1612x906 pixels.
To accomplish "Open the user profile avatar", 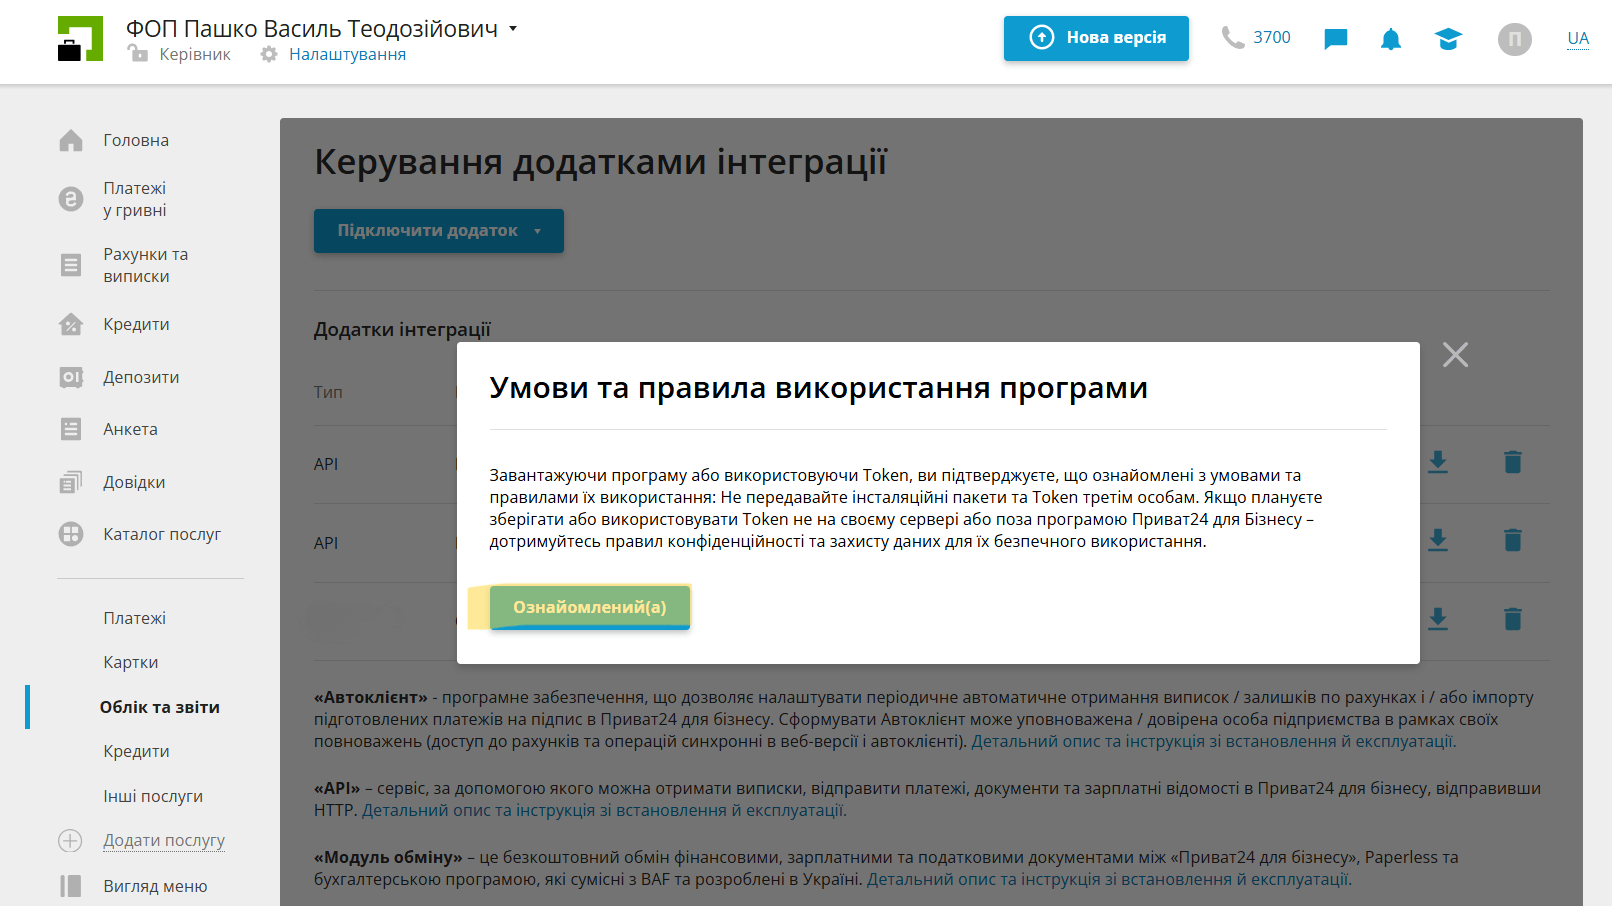I will 1515,39.
